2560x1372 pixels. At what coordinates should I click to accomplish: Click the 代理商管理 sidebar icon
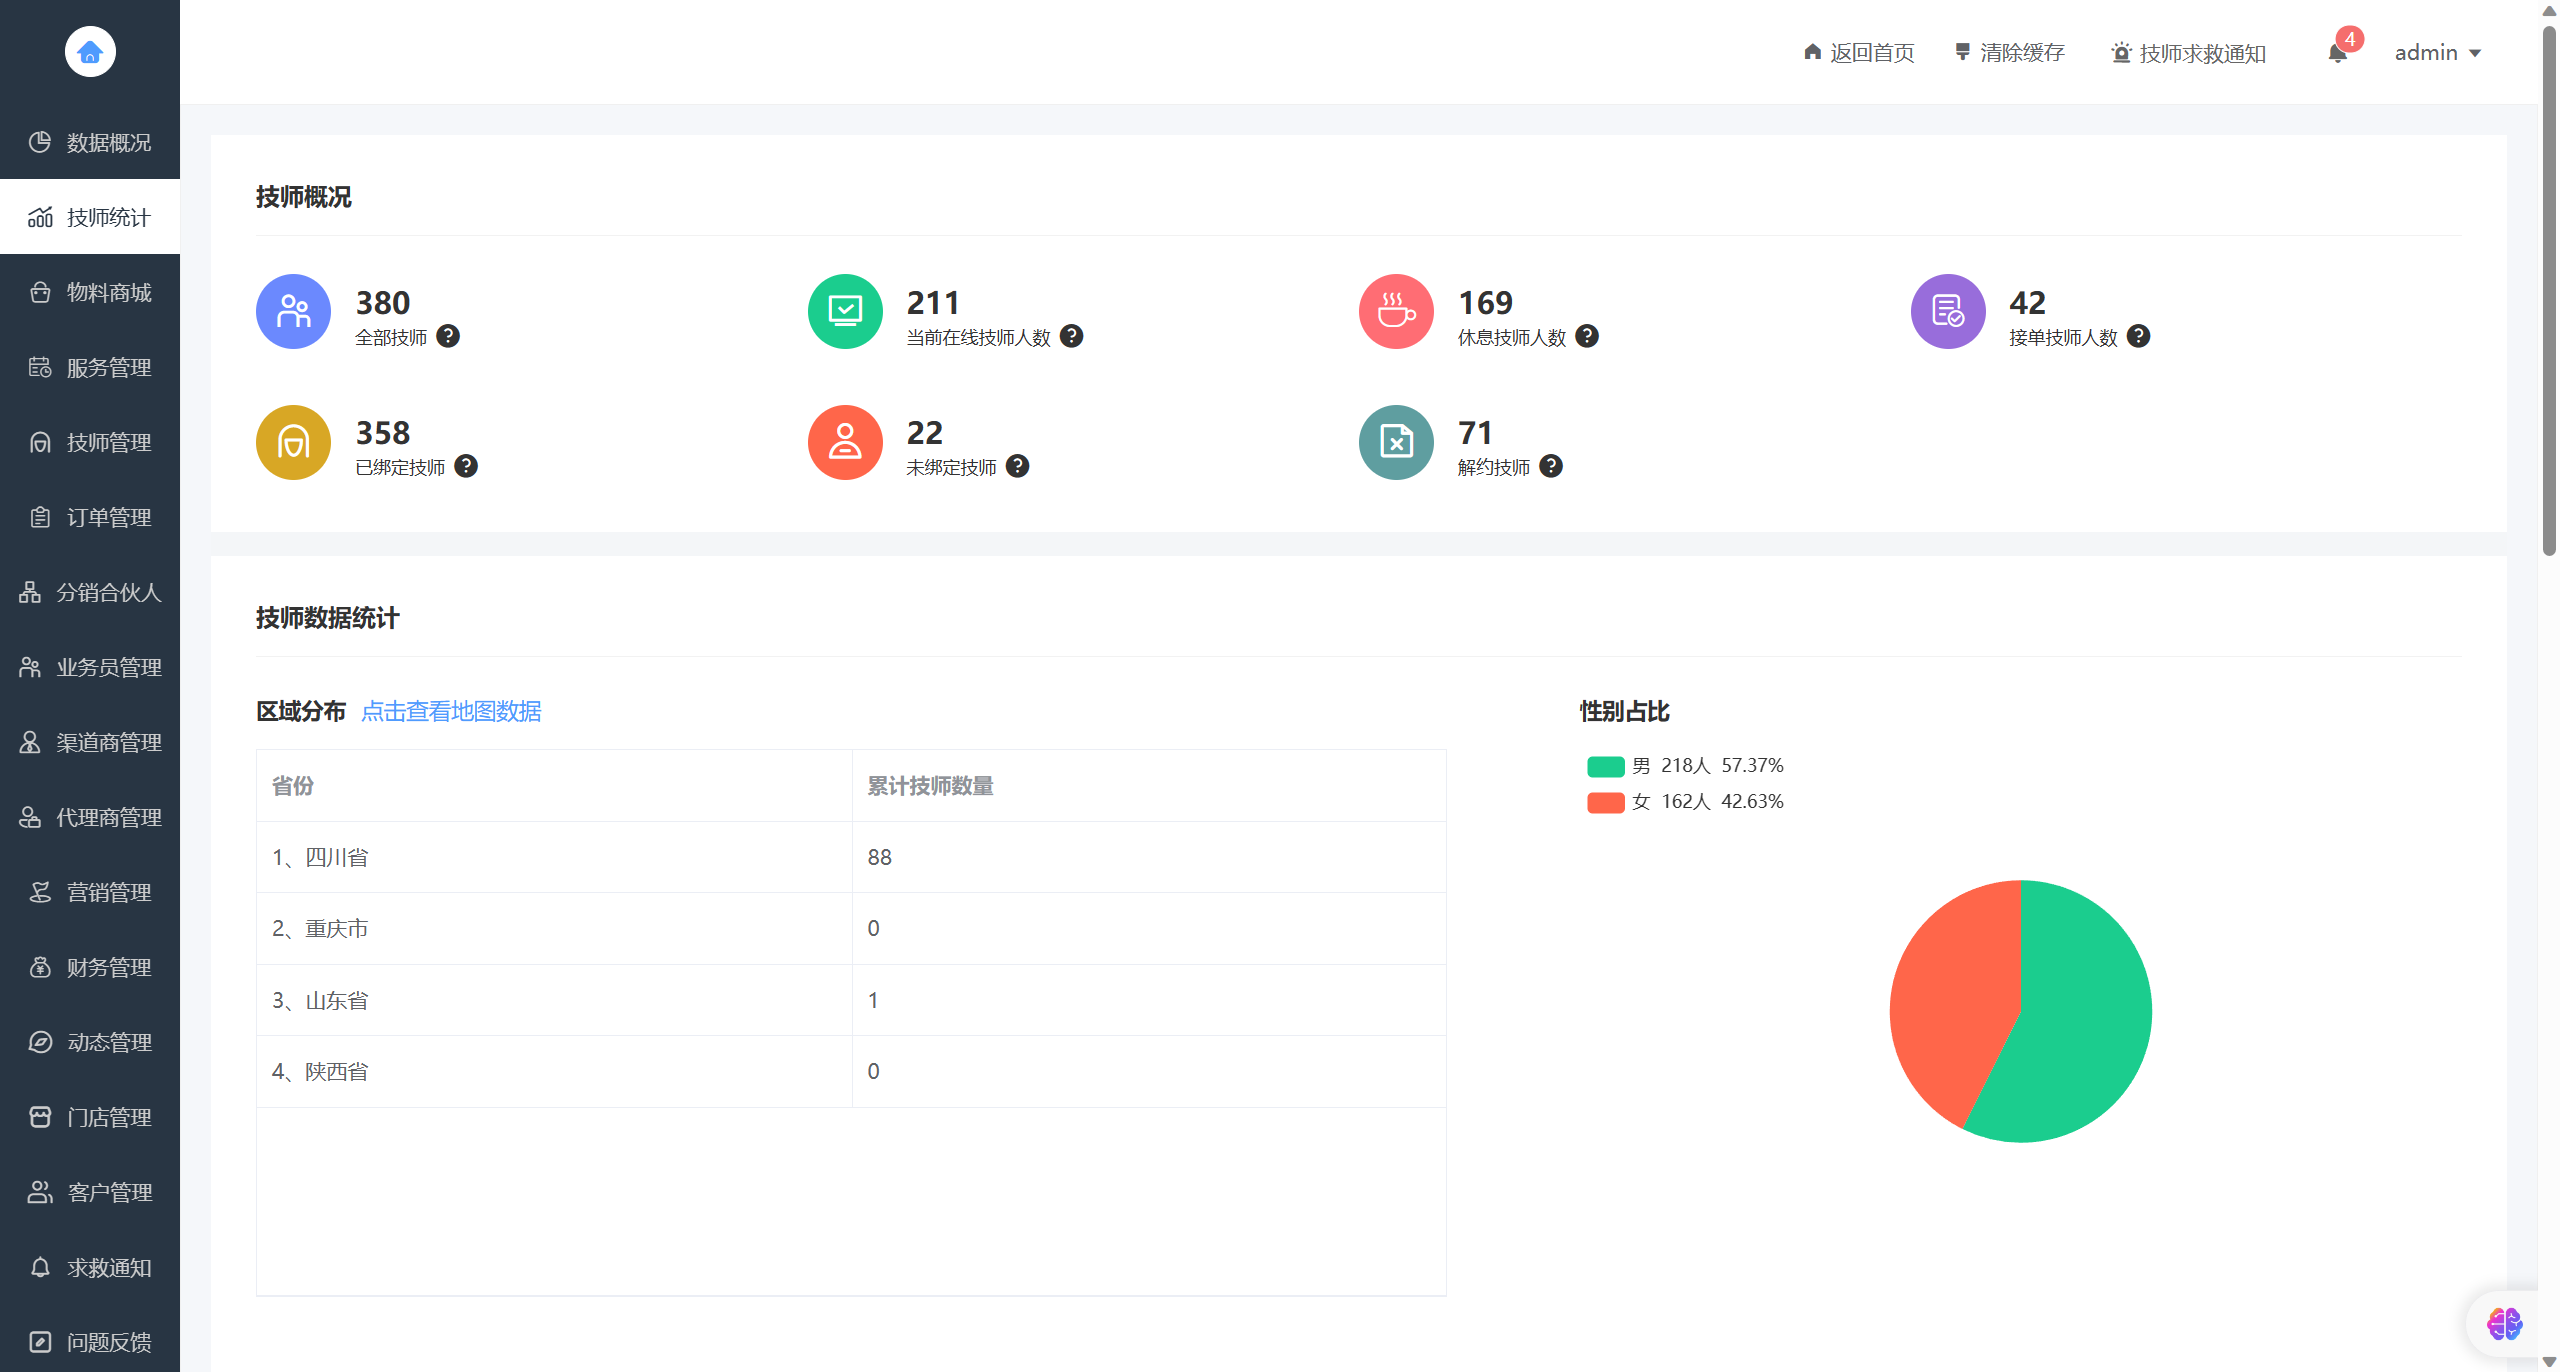coord(30,817)
